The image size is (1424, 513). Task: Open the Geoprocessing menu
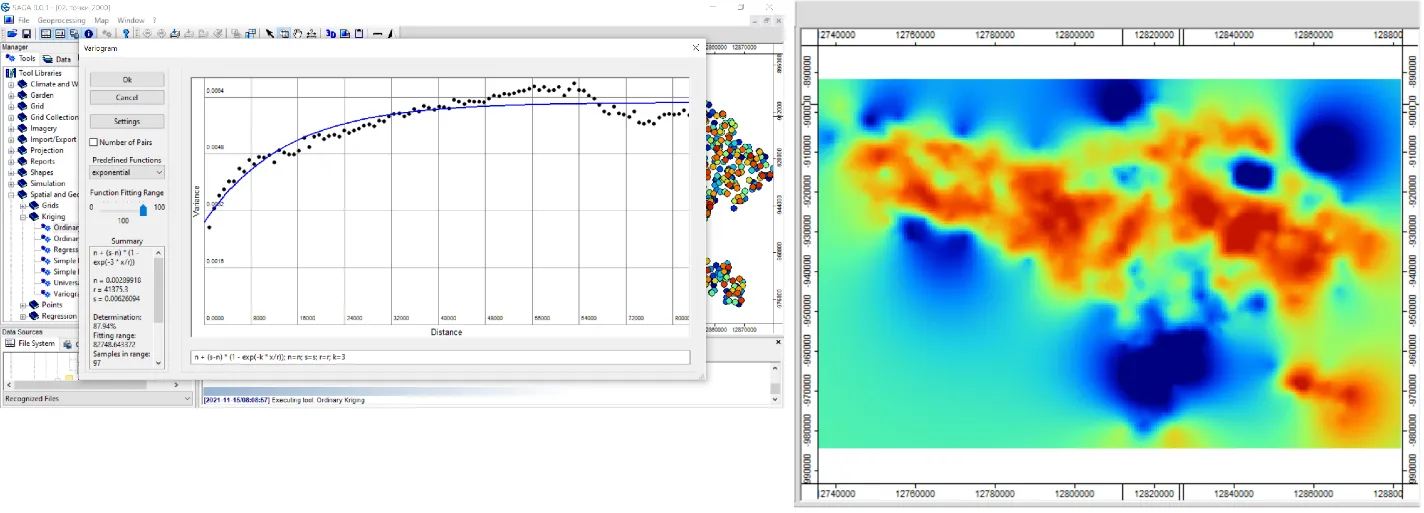pyautogui.click(x=61, y=20)
